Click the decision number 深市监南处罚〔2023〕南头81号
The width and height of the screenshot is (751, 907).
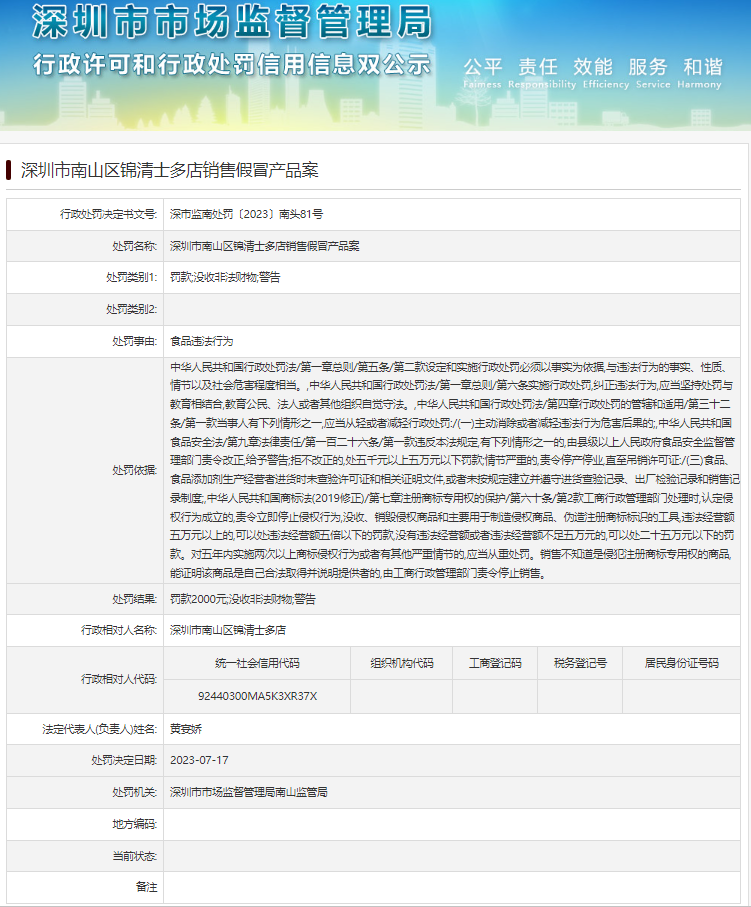pos(246,214)
